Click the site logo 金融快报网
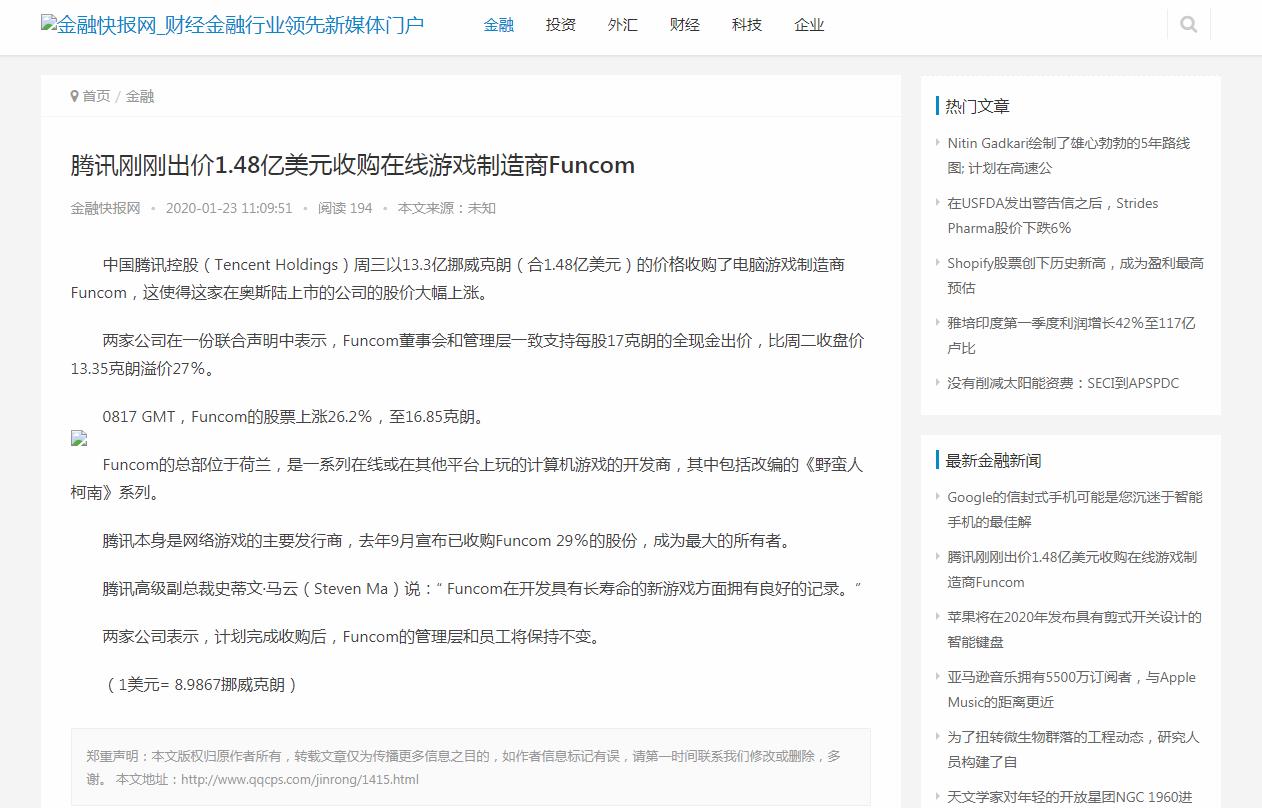1262x808 pixels. 232,25
